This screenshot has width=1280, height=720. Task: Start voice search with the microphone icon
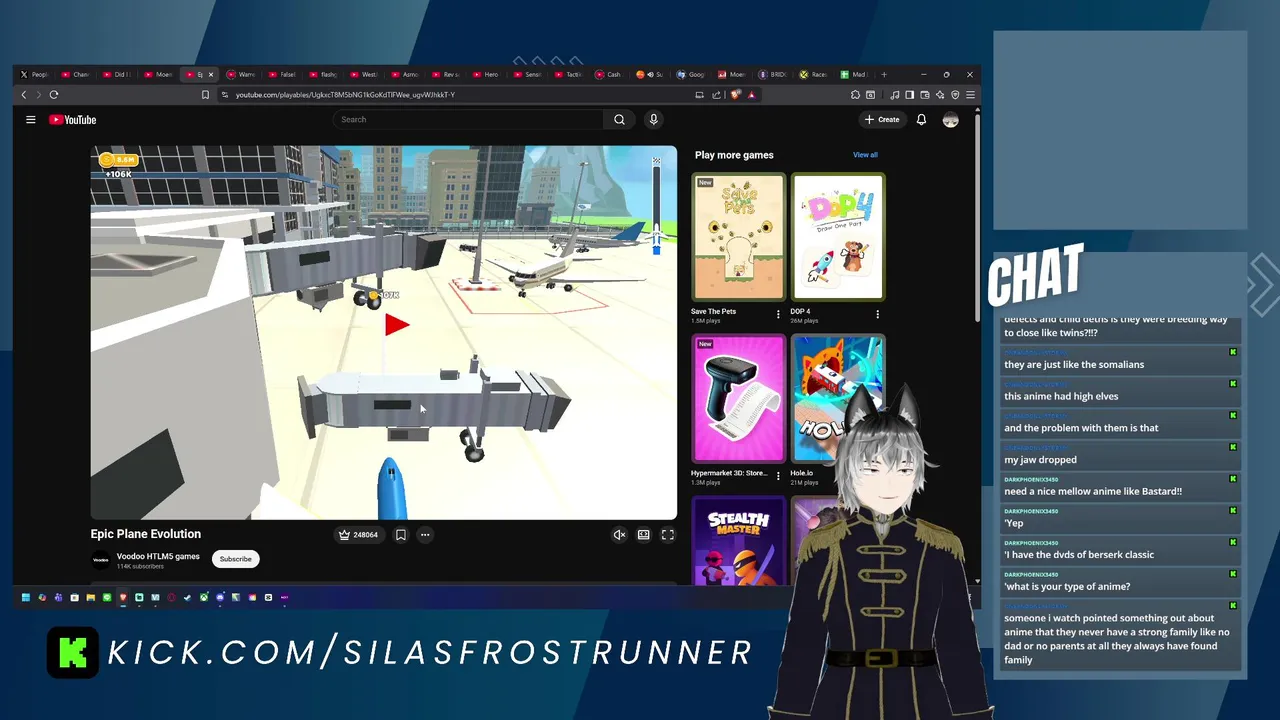(653, 120)
